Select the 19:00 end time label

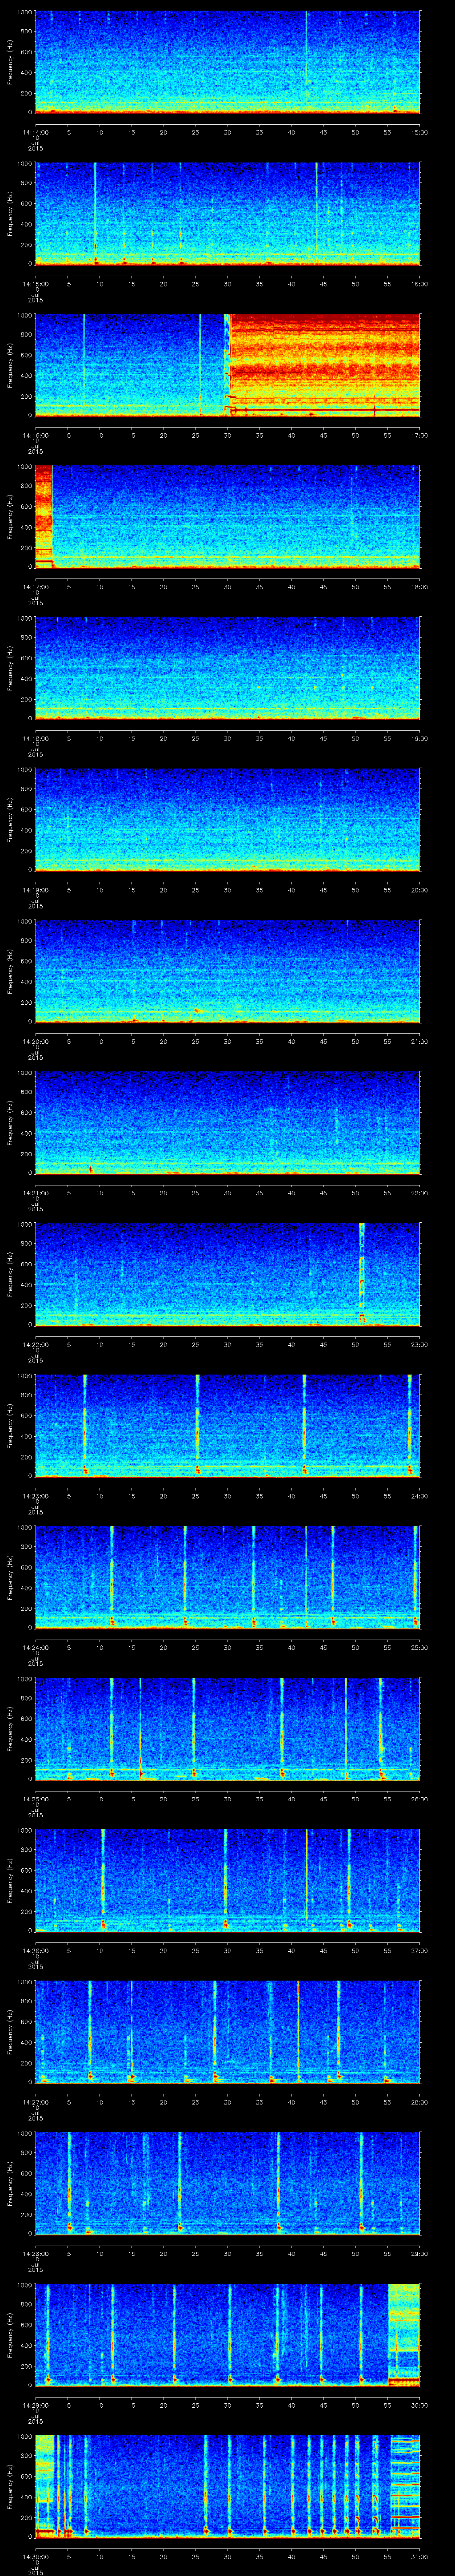[419, 738]
